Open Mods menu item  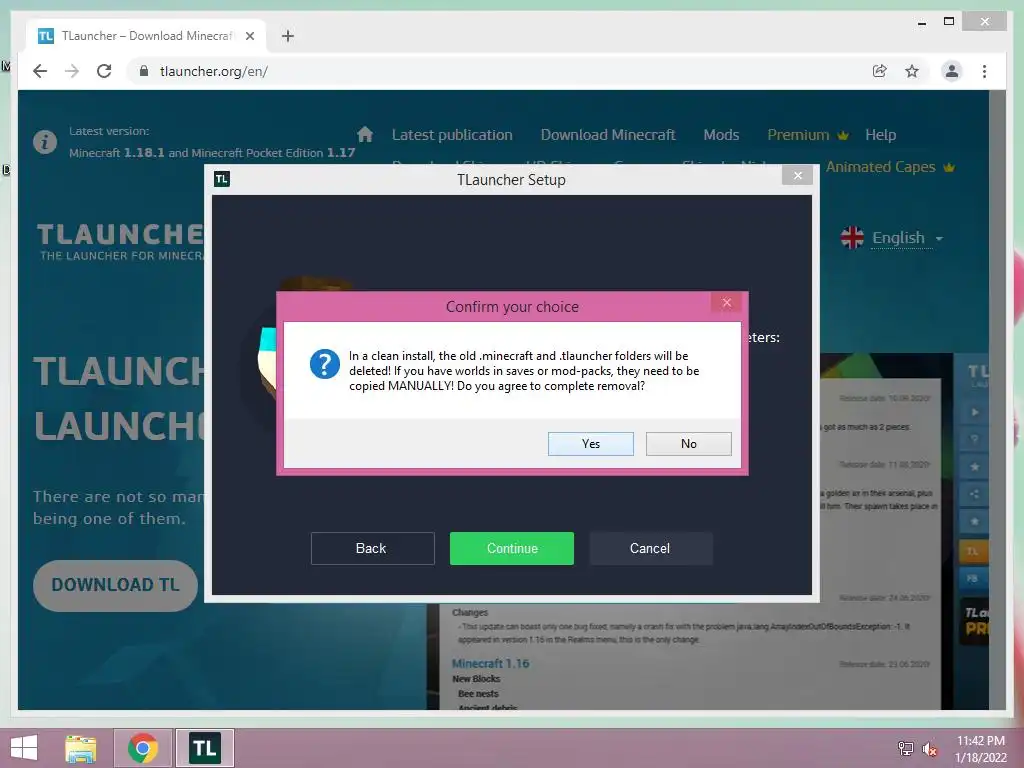pos(721,135)
